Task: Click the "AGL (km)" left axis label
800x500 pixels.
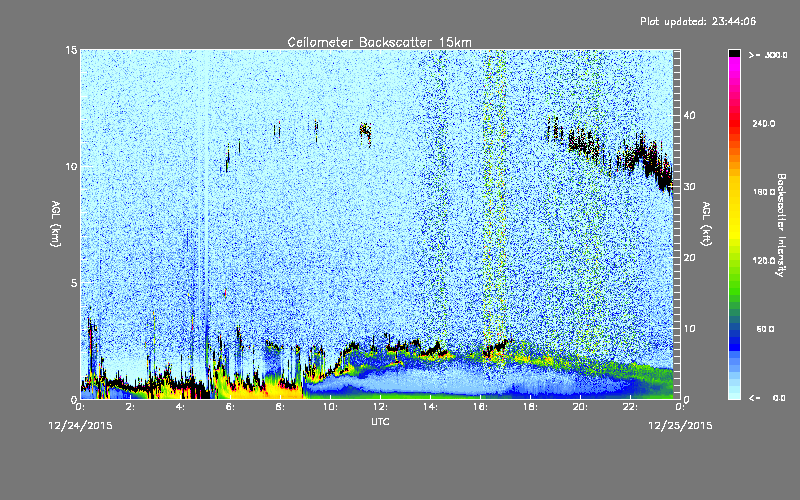Action: tap(56, 224)
